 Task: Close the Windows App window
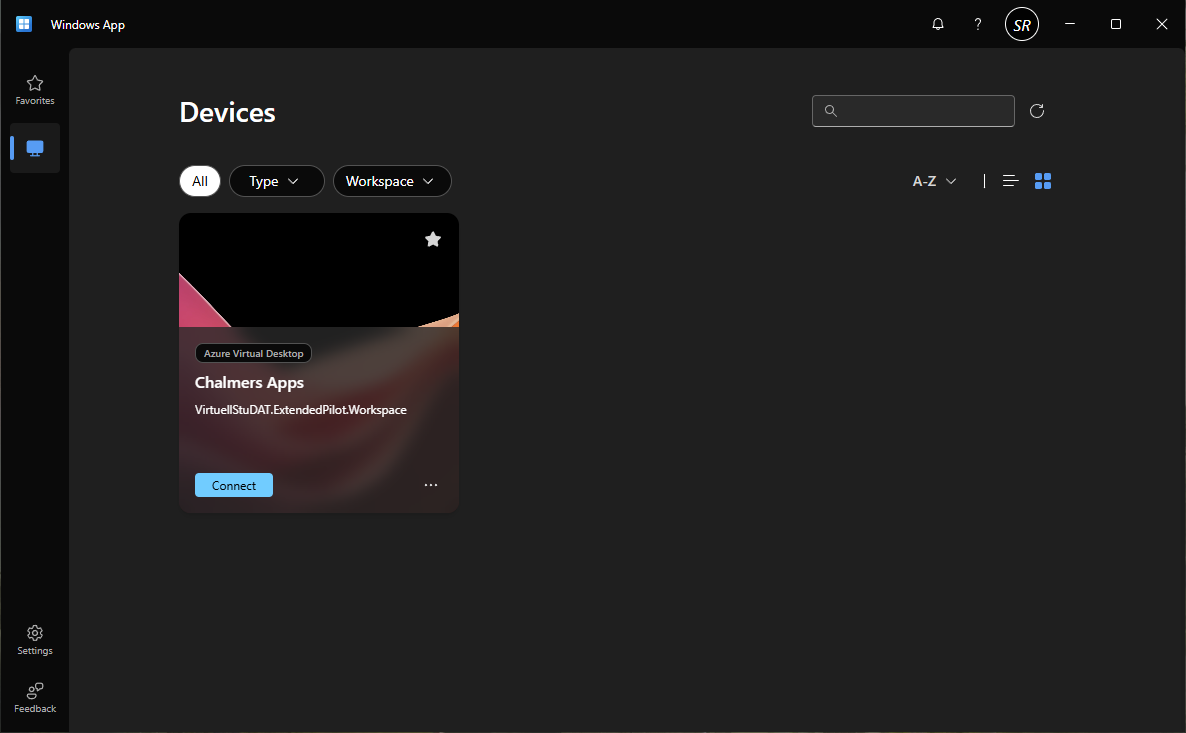1162,24
